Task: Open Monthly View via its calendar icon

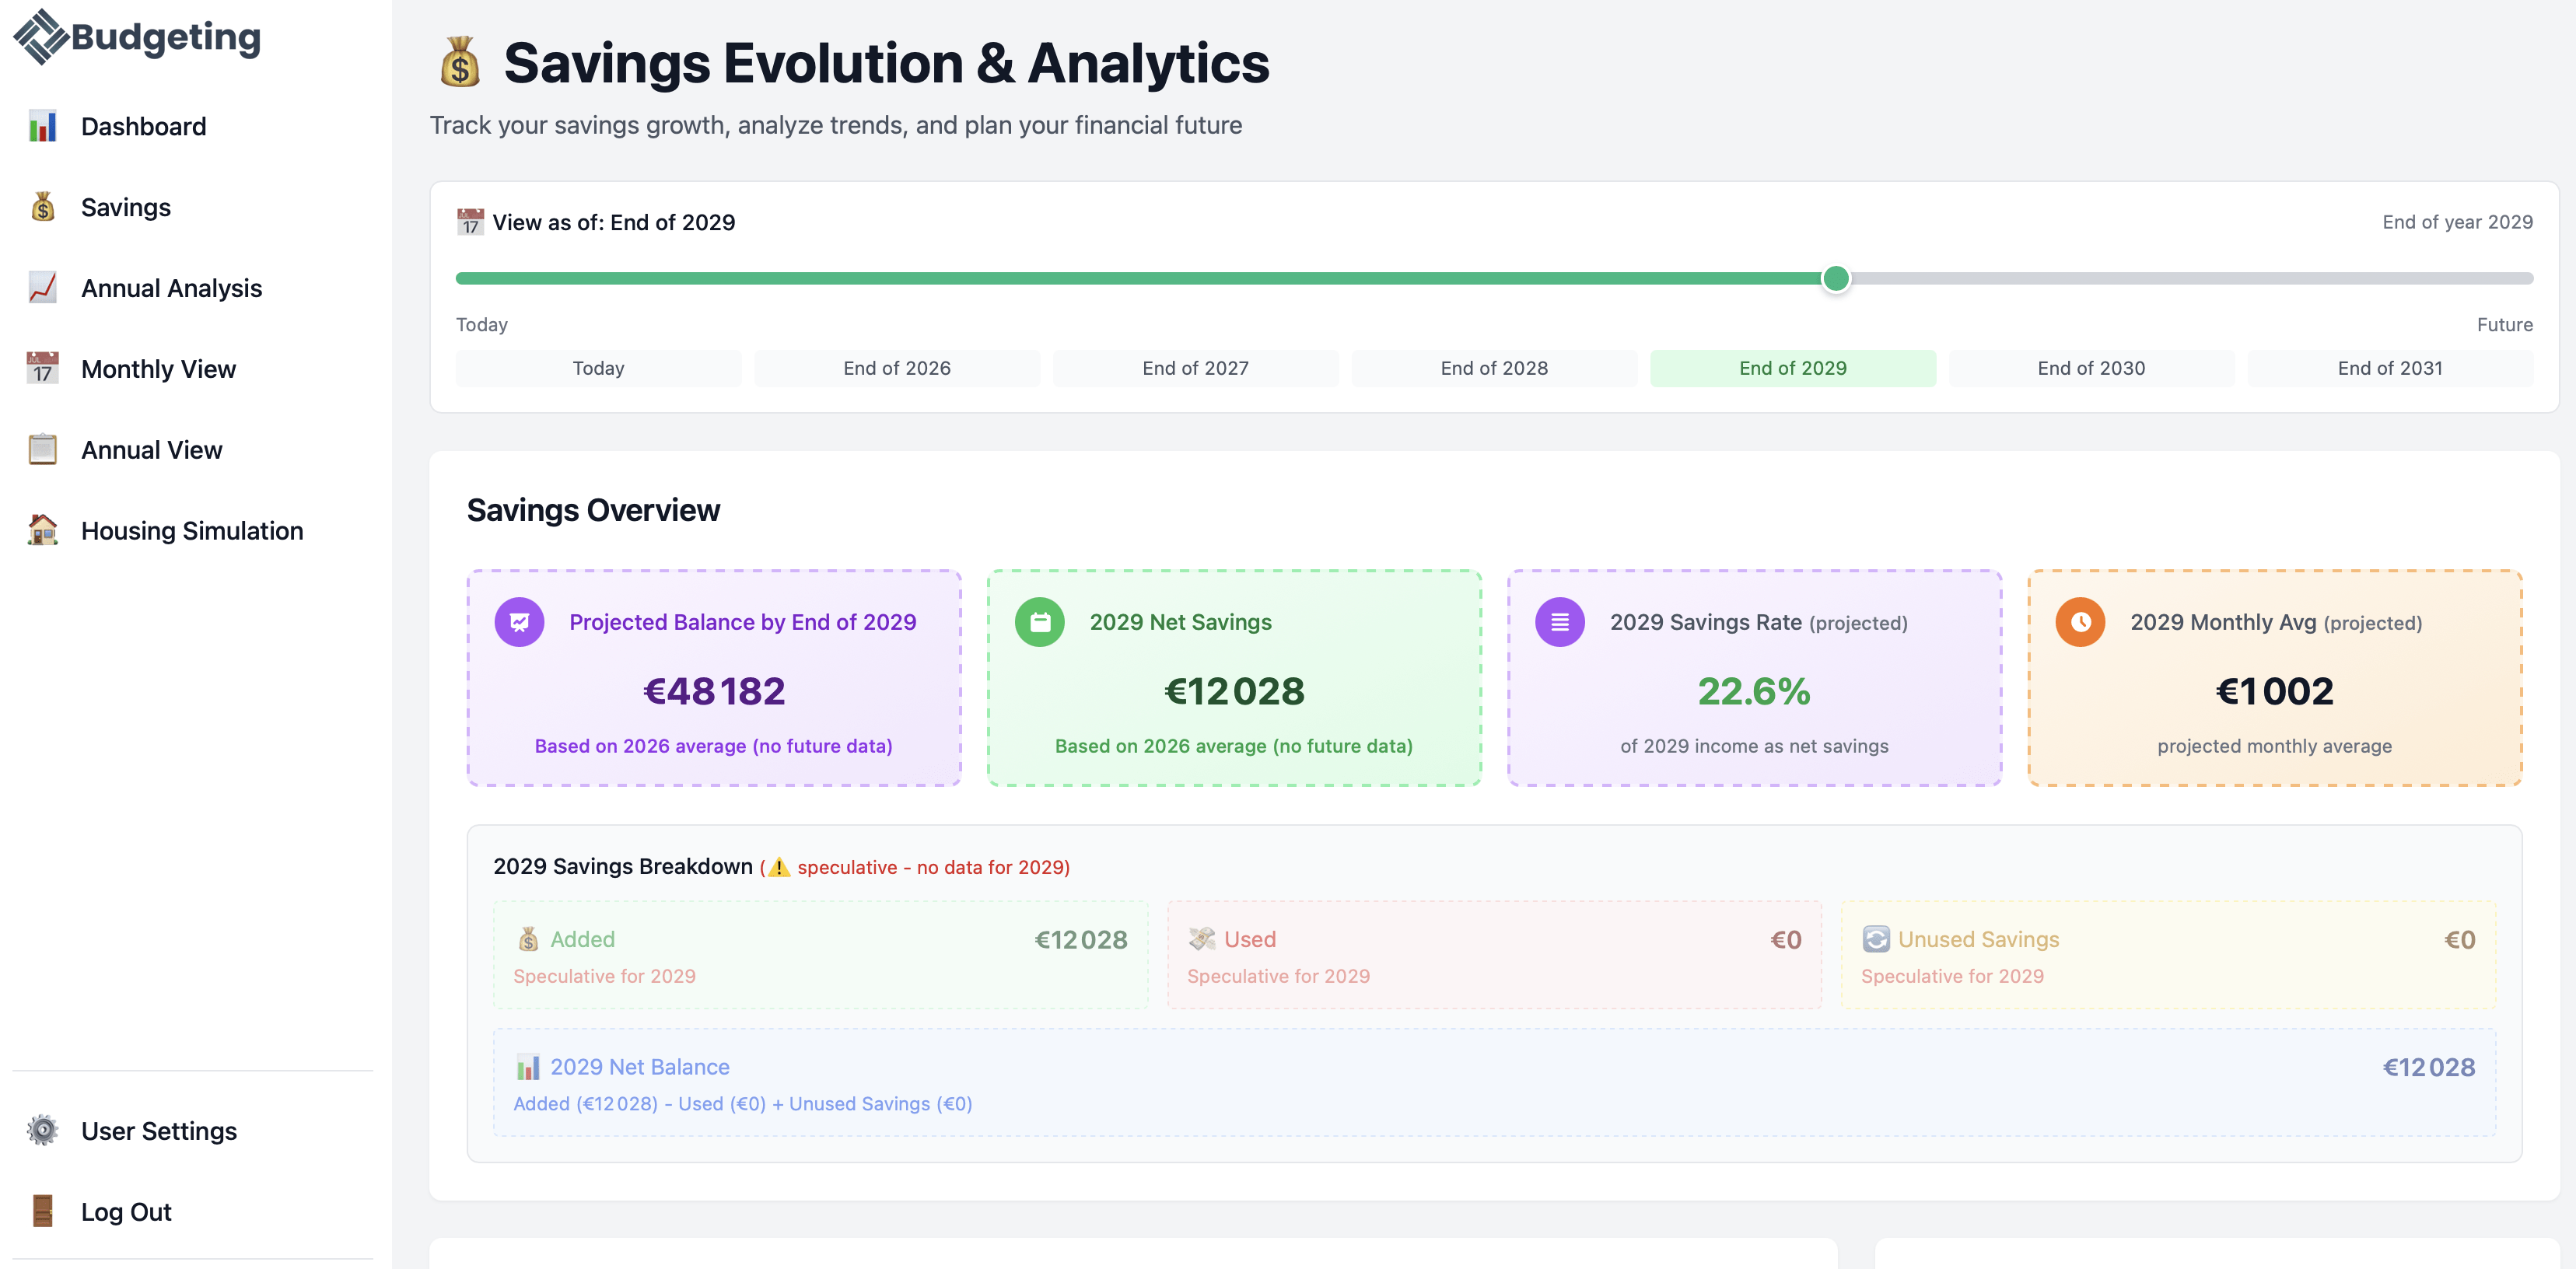Action: click(x=43, y=368)
